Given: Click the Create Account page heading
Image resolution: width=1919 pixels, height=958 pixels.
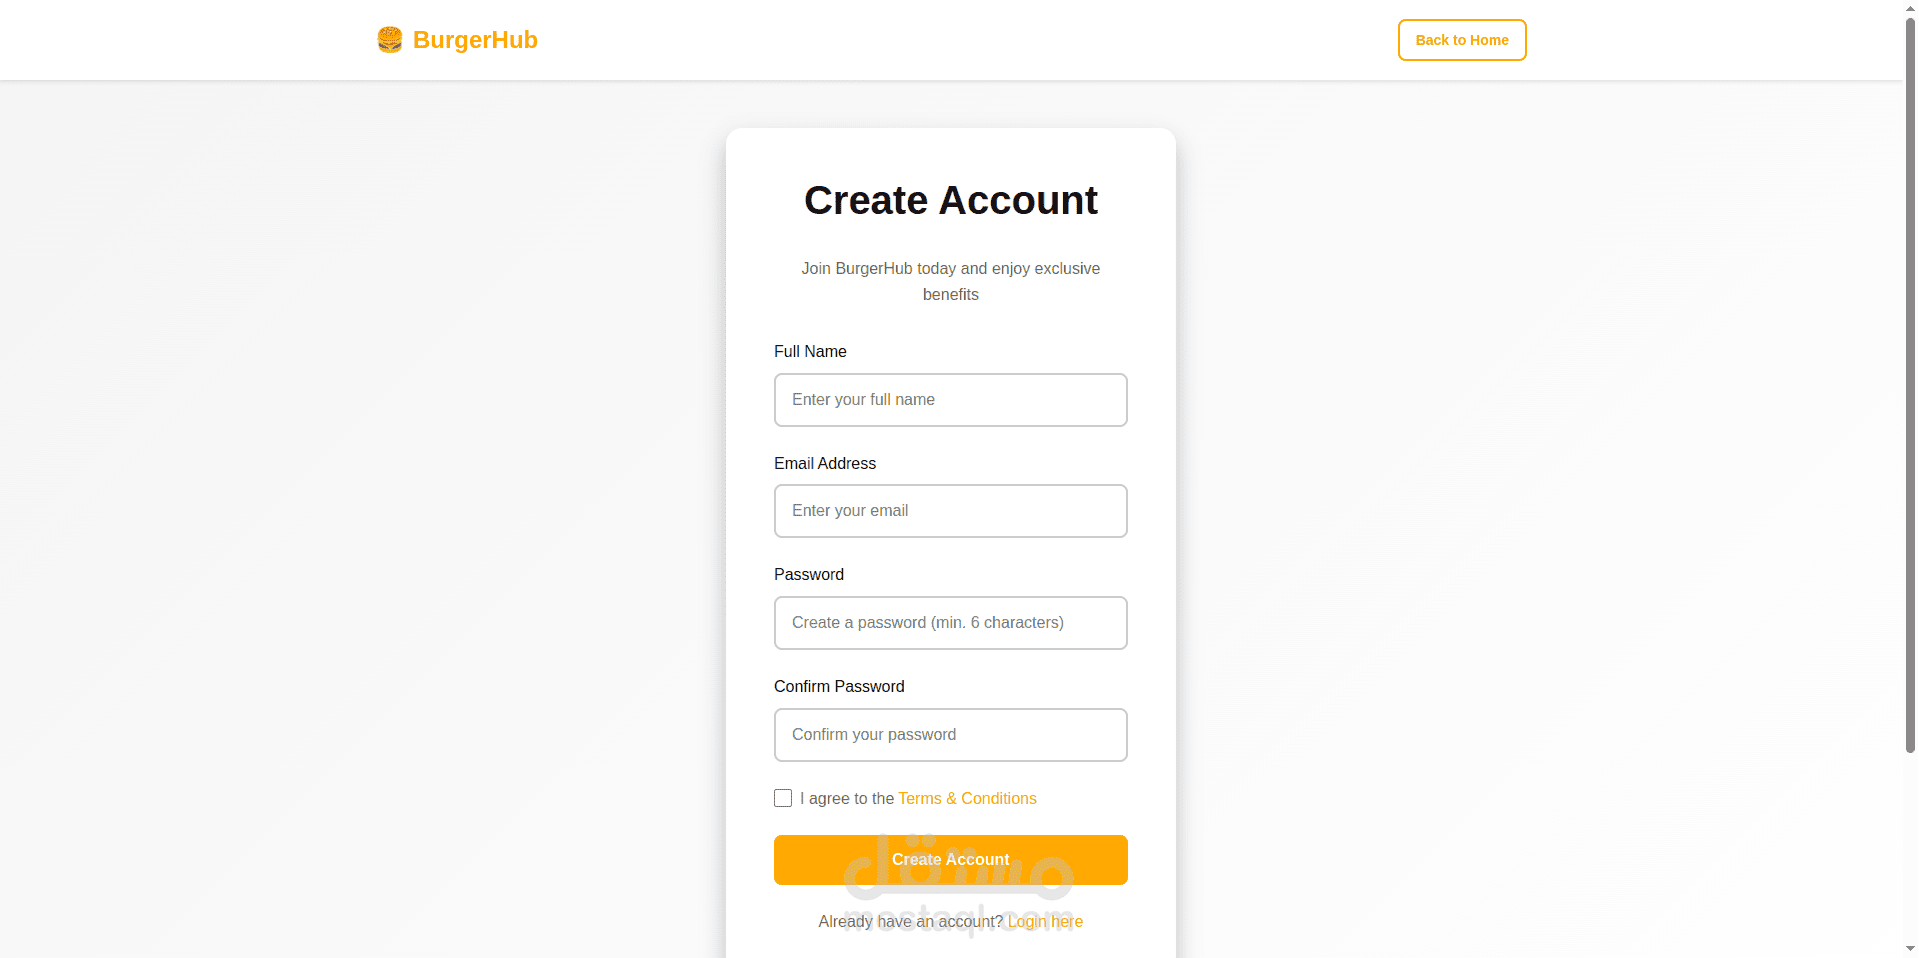Looking at the screenshot, I should [950, 201].
